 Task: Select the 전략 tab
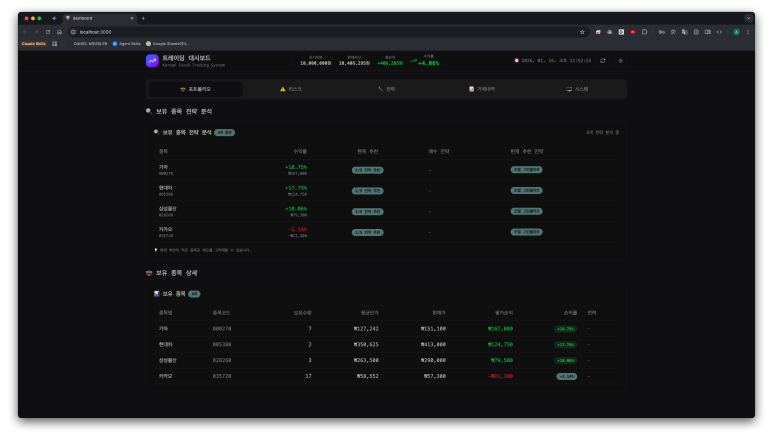[386, 89]
